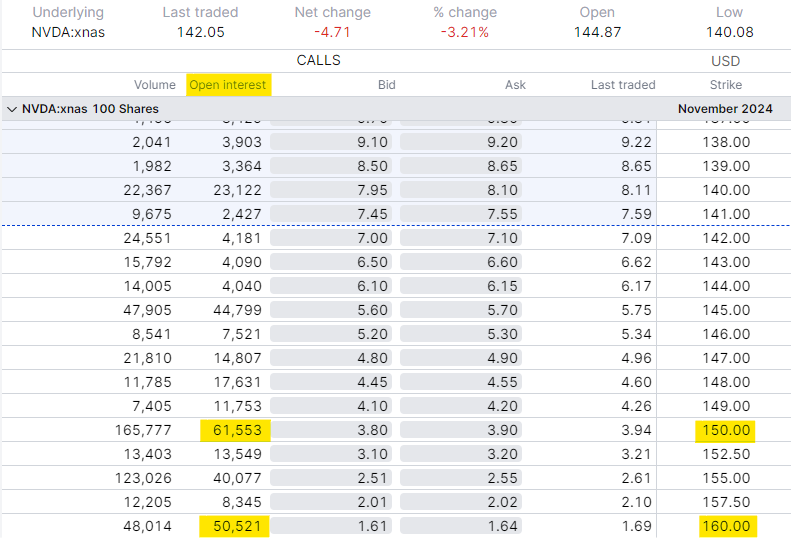The image size is (791, 538).
Task: Select the highlighted 150.00 strike cell
Action: point(727,430)
